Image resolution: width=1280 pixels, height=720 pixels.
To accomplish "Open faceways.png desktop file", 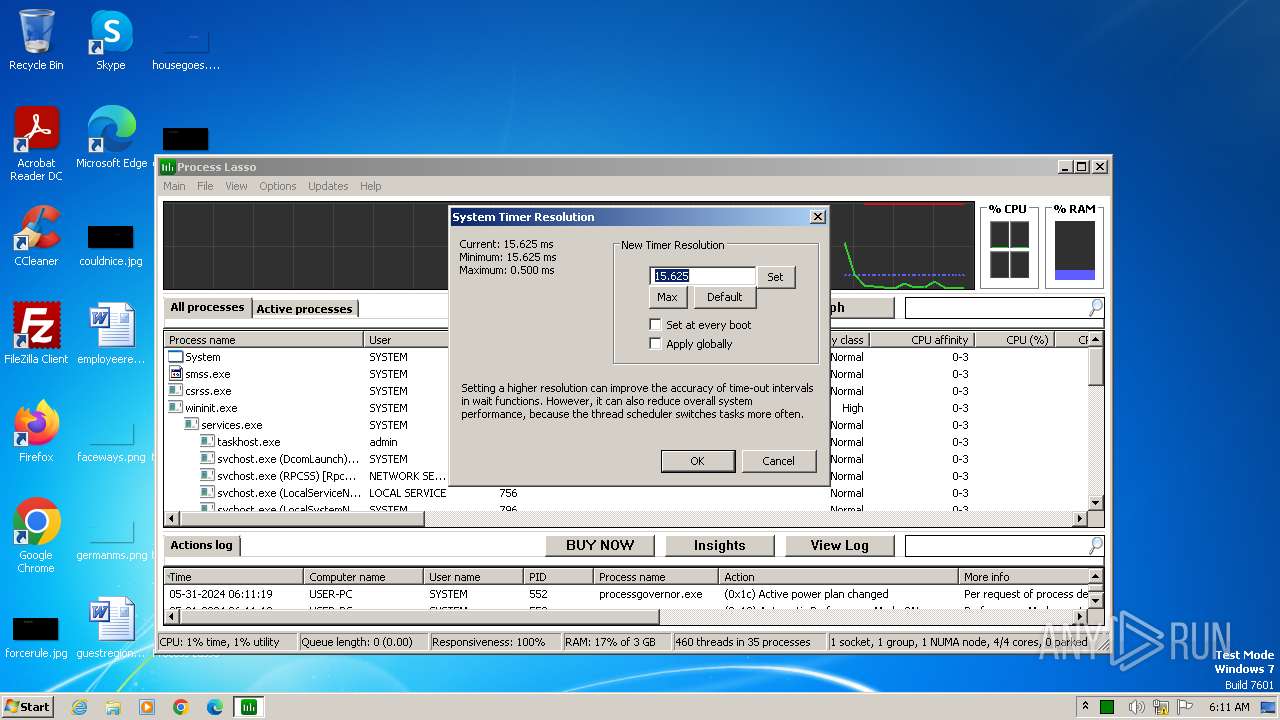I will (111, 442).
